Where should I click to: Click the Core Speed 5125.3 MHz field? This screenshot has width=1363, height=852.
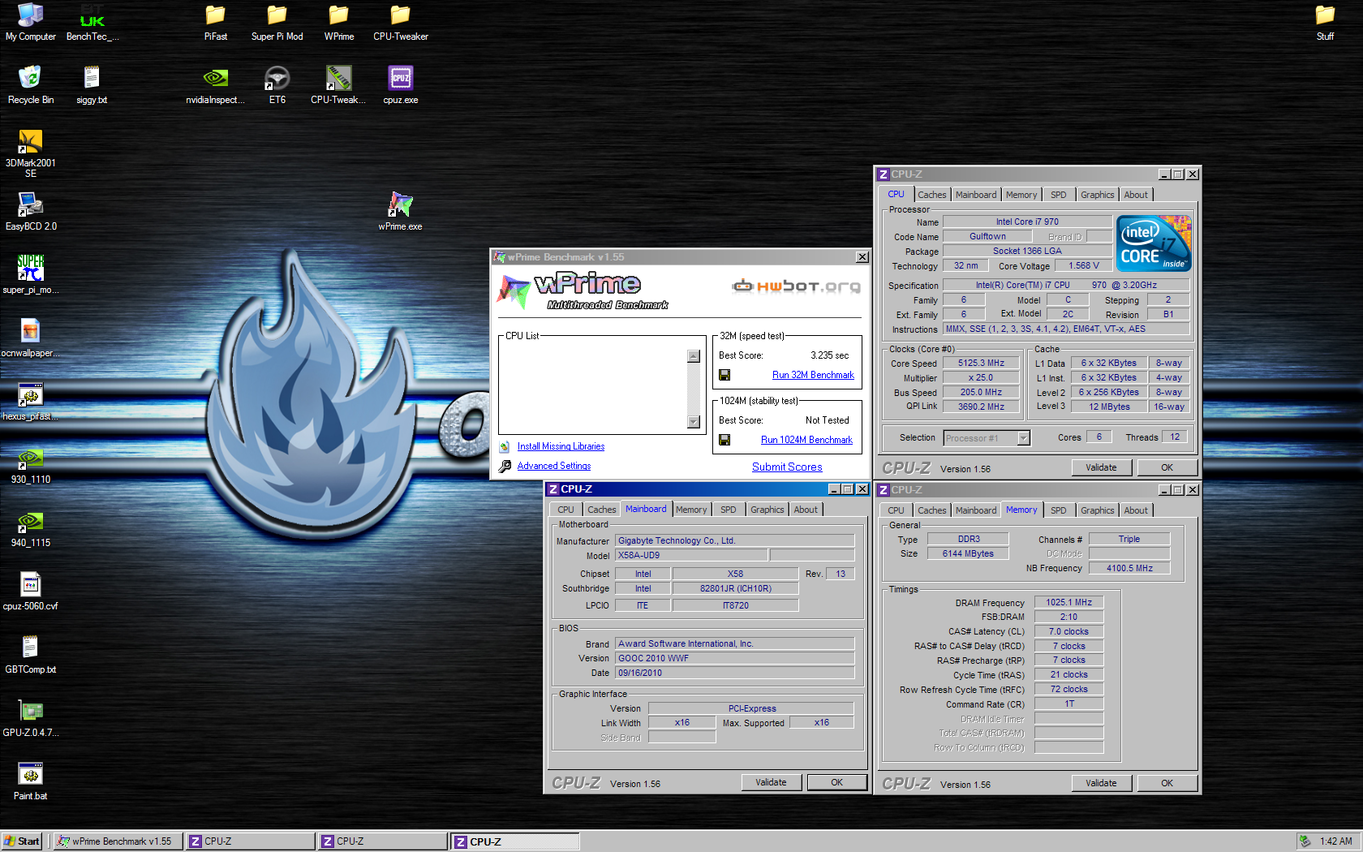(981, 363)
